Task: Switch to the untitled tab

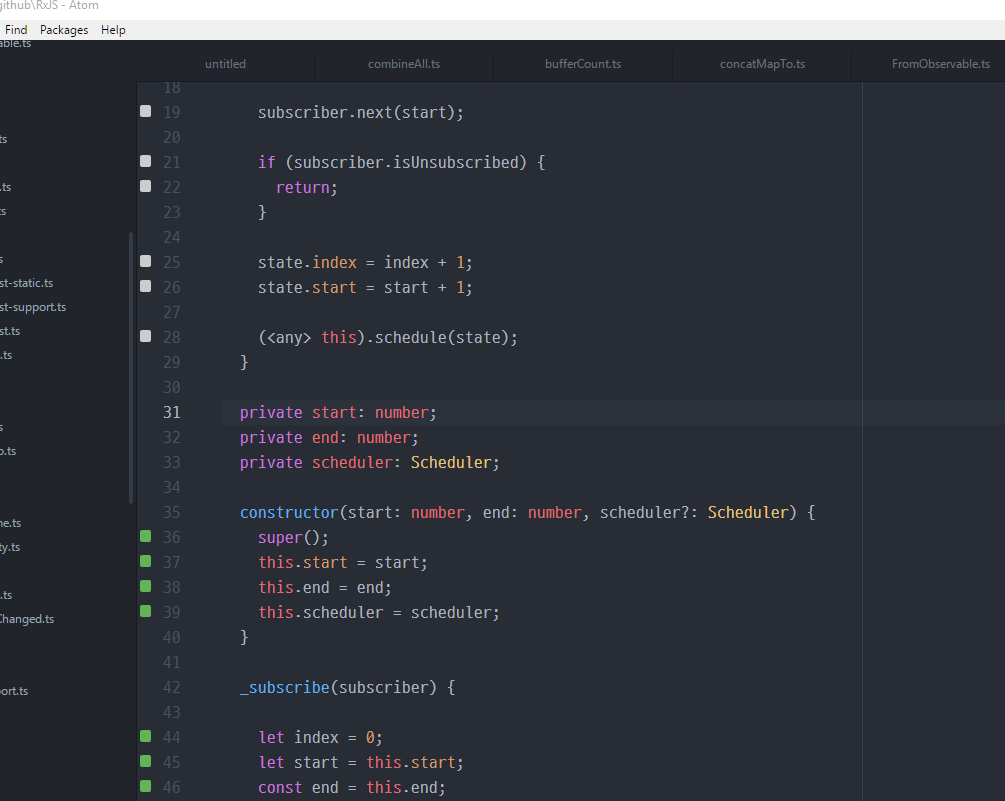Action: coord(225,64)
